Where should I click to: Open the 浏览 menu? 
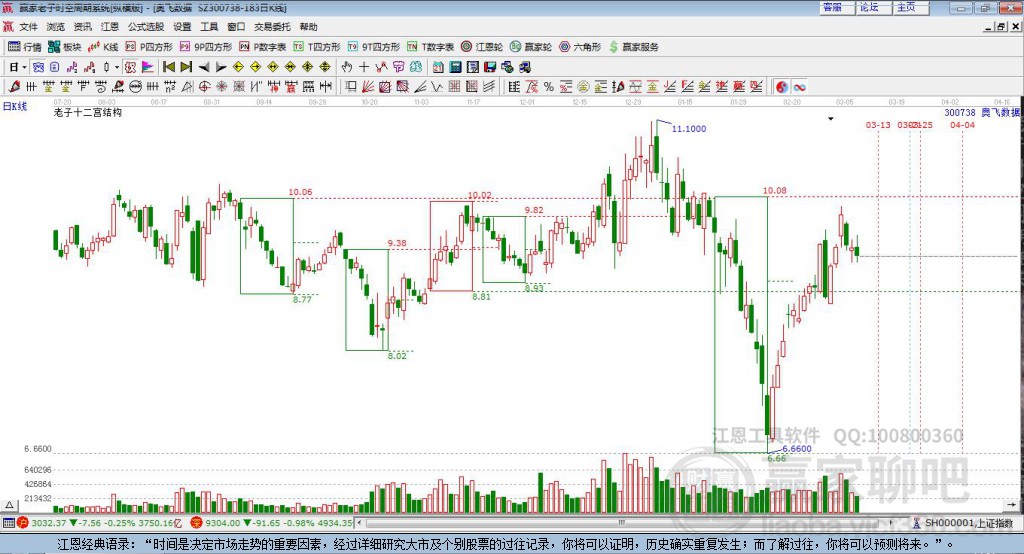point(56,27)
